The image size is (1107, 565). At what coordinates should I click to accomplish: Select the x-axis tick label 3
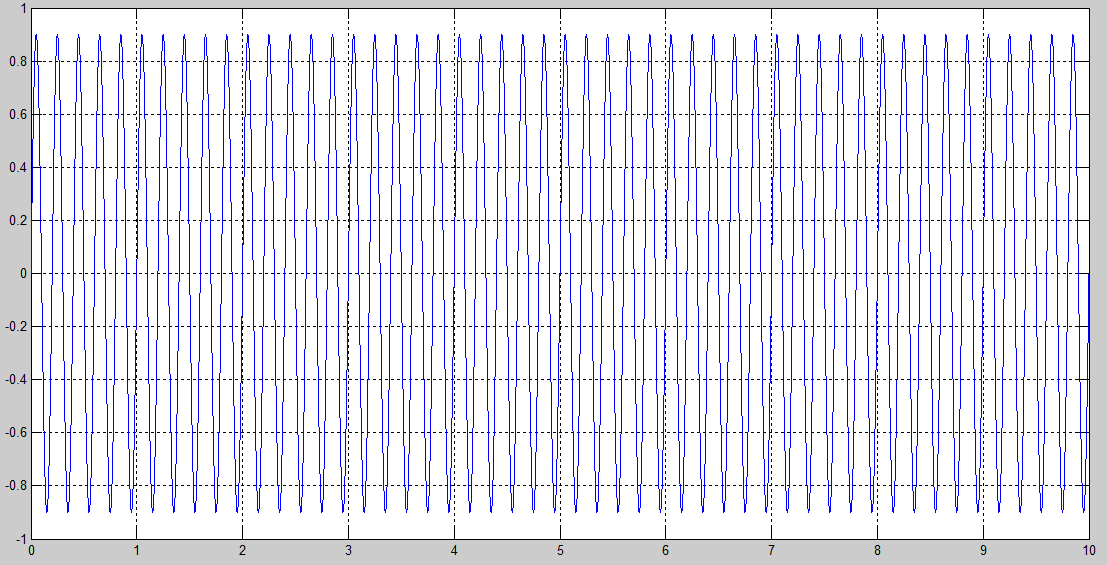[348, 549]
